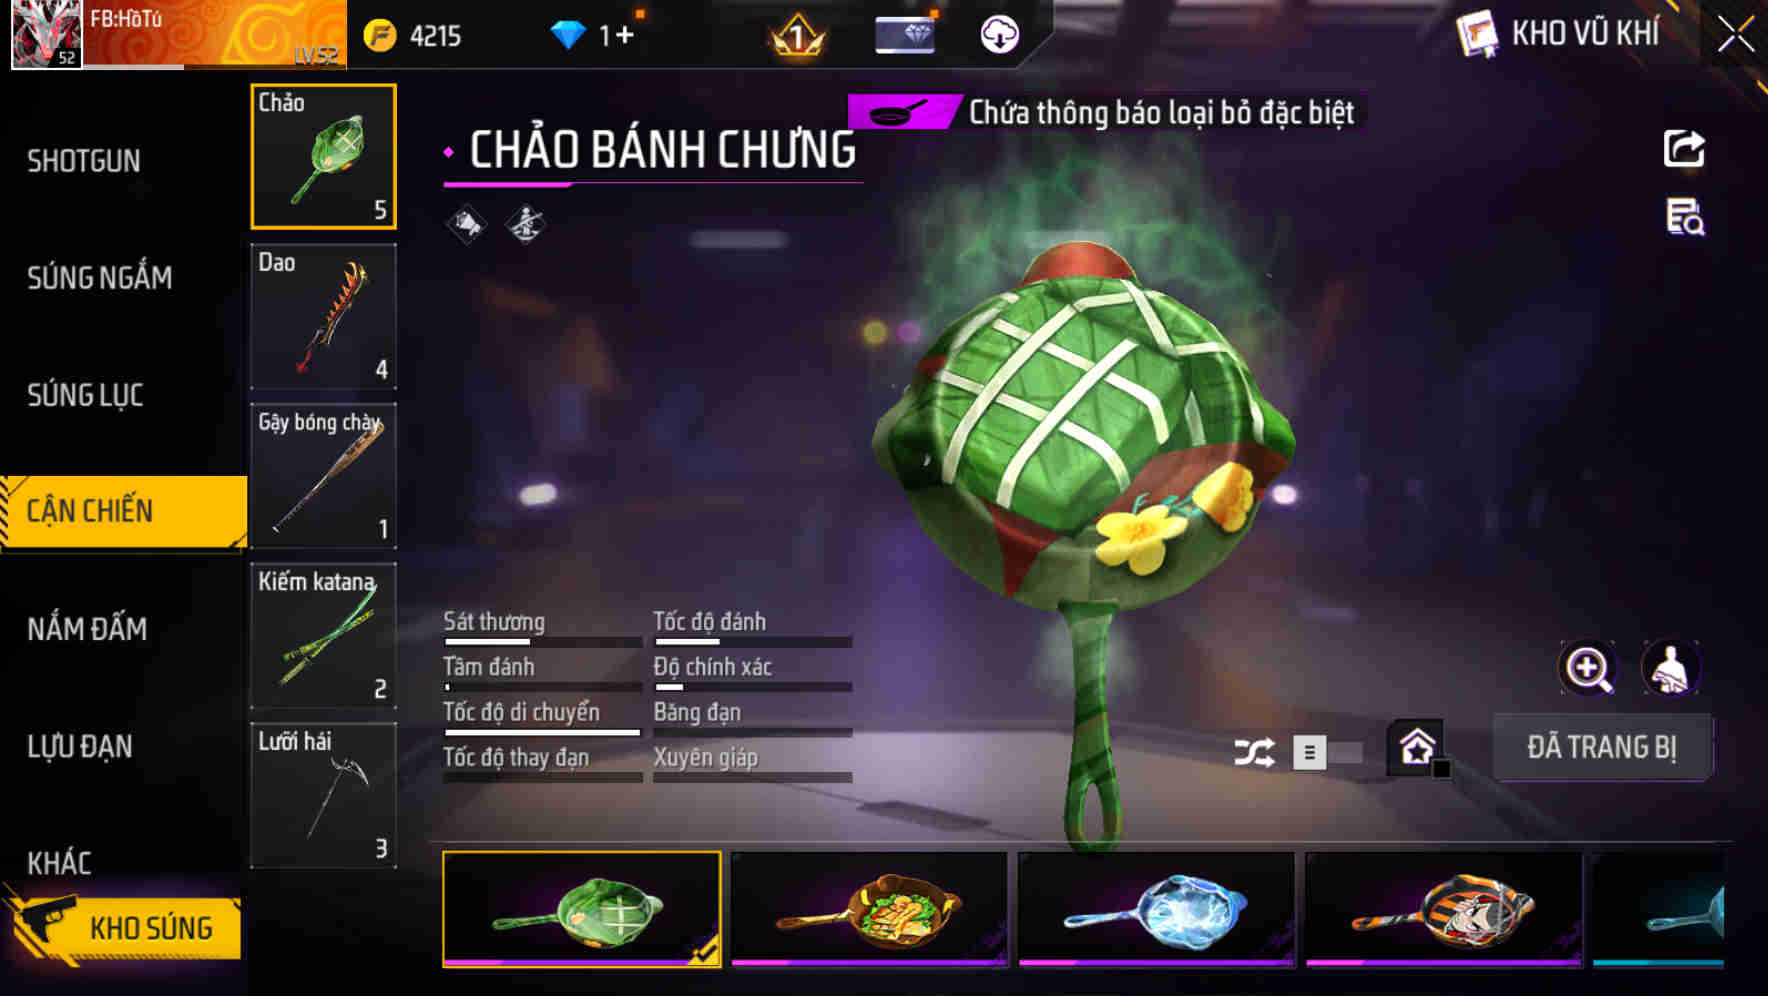The width and height of the screenshot is (1768, 996).
Task: Close the weapon vault with X
Action: pyautogui.click(x=1736, y=35)
